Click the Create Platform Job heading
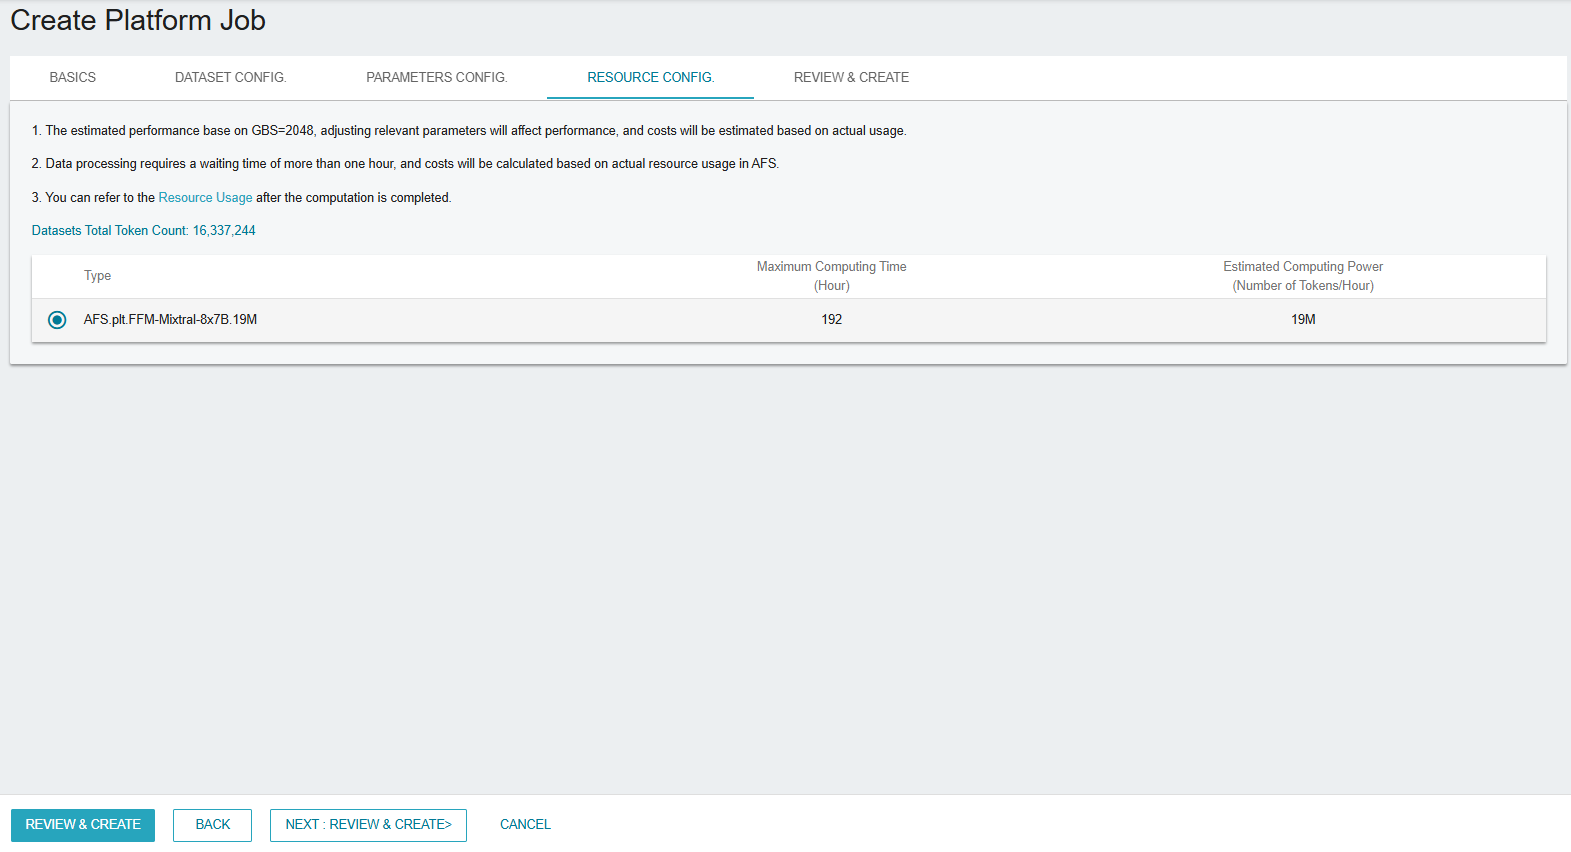The height and width of the screenshot is (852, 1571). 138,21
